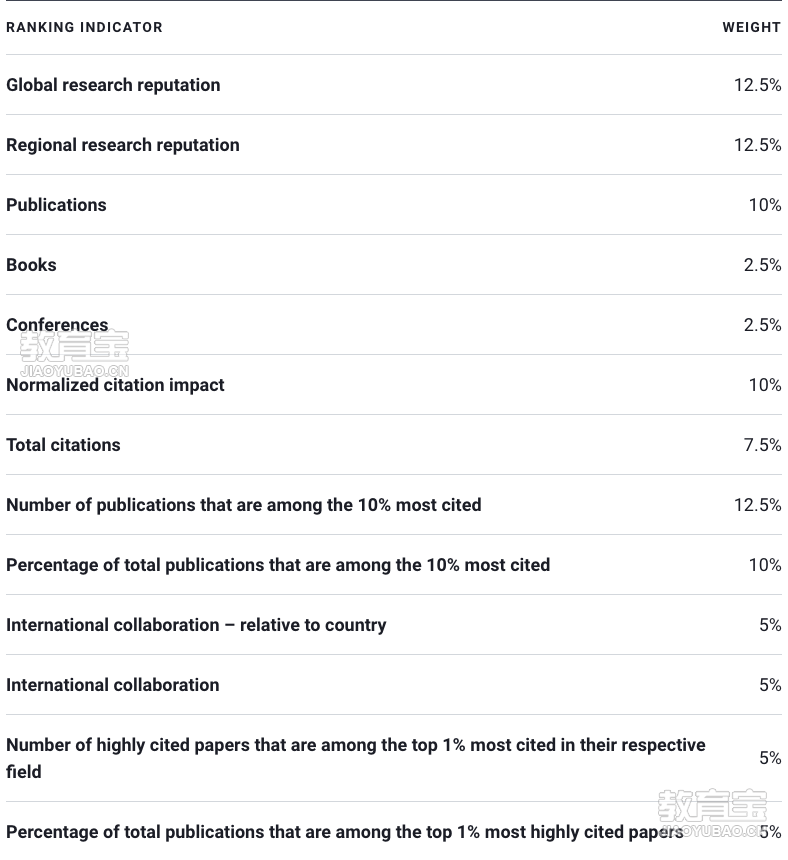Screen dimensions: 788x860
Task: Click International collaboration – relative to country
Action: tap(196, 625)
